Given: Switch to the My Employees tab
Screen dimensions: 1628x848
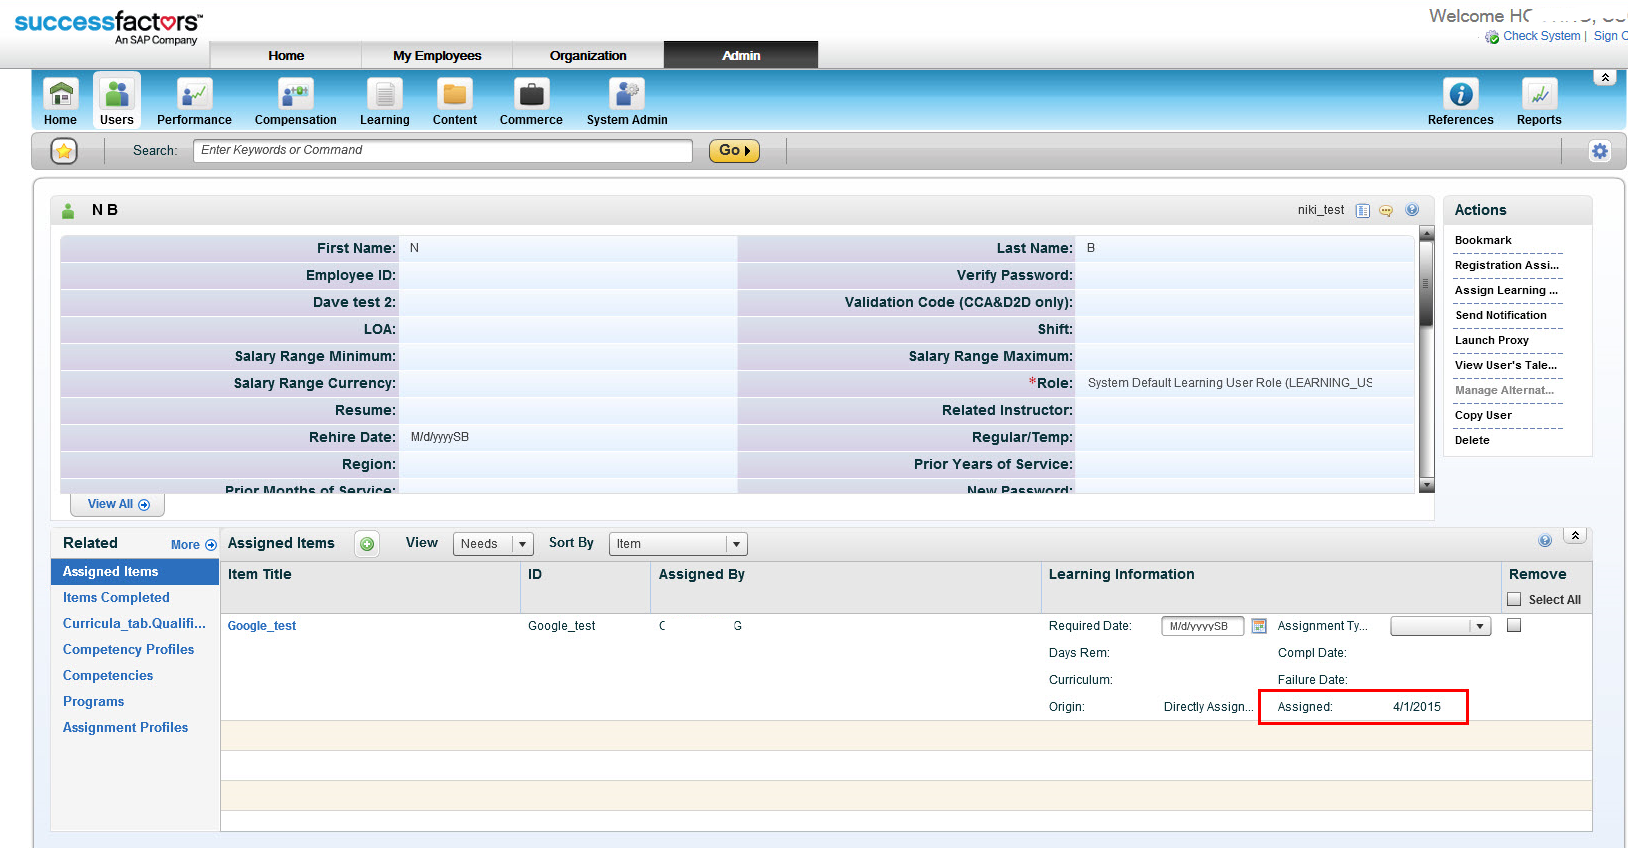Looking at the screenshot, I should [x=437, y=55].
